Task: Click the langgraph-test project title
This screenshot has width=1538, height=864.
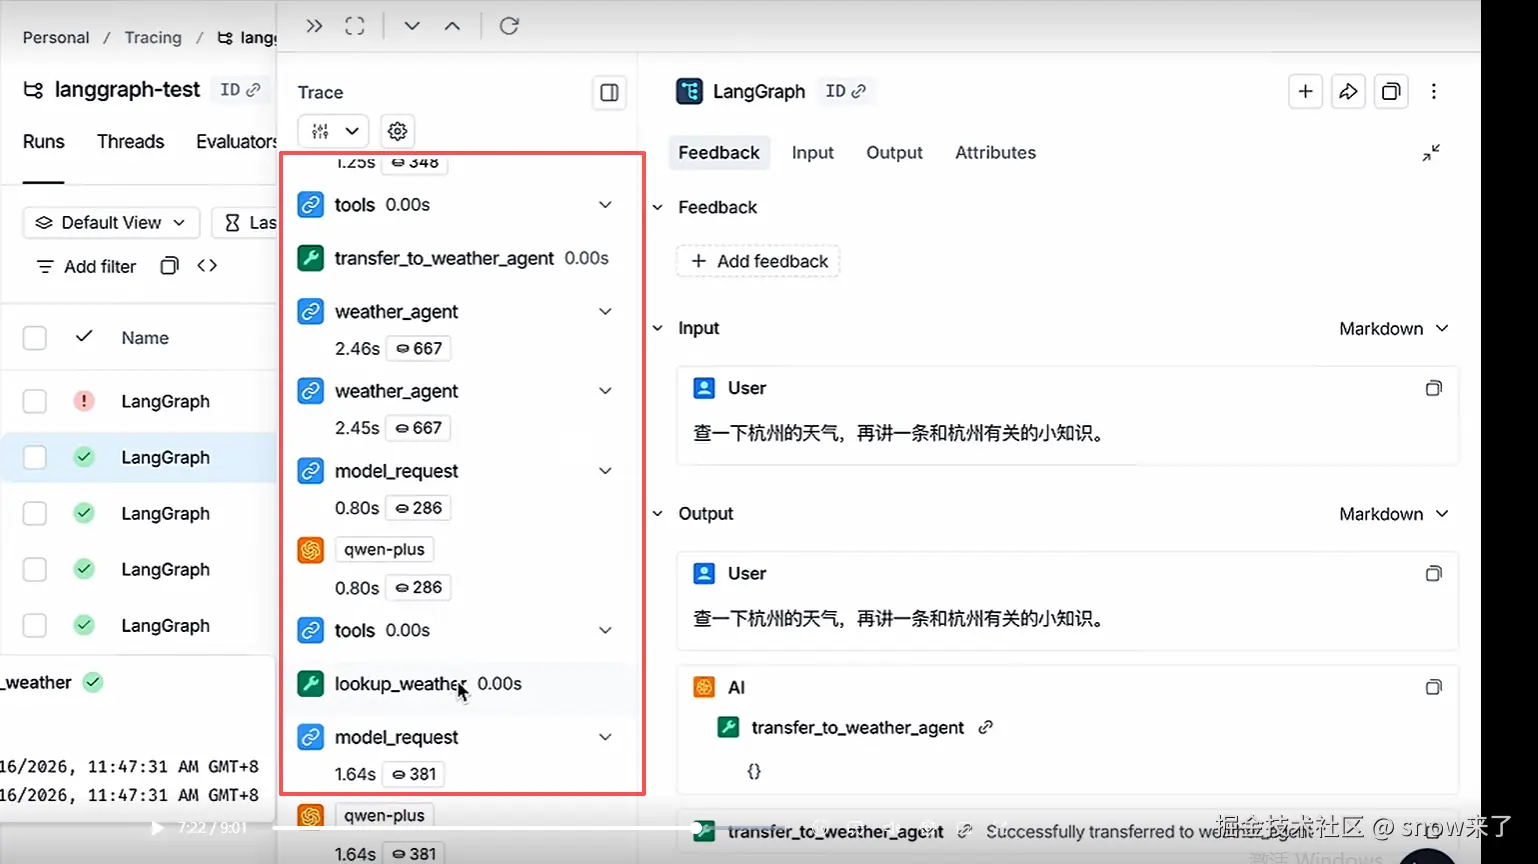Action: tap(127, 90)
